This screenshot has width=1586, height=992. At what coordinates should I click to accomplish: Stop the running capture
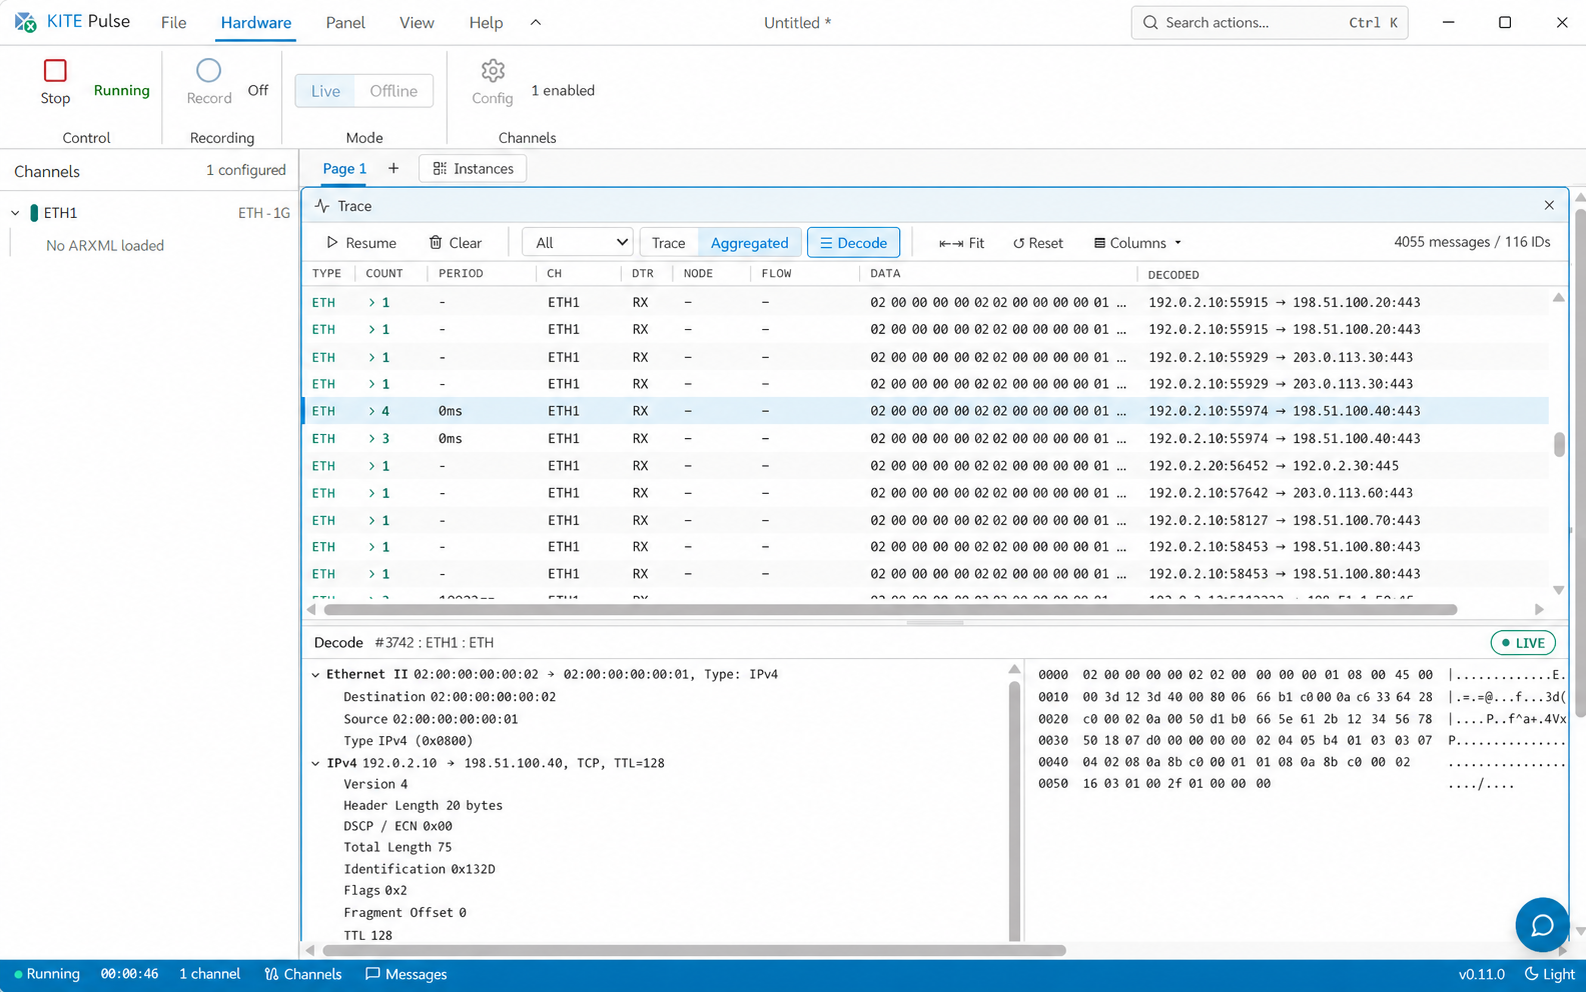55,82
